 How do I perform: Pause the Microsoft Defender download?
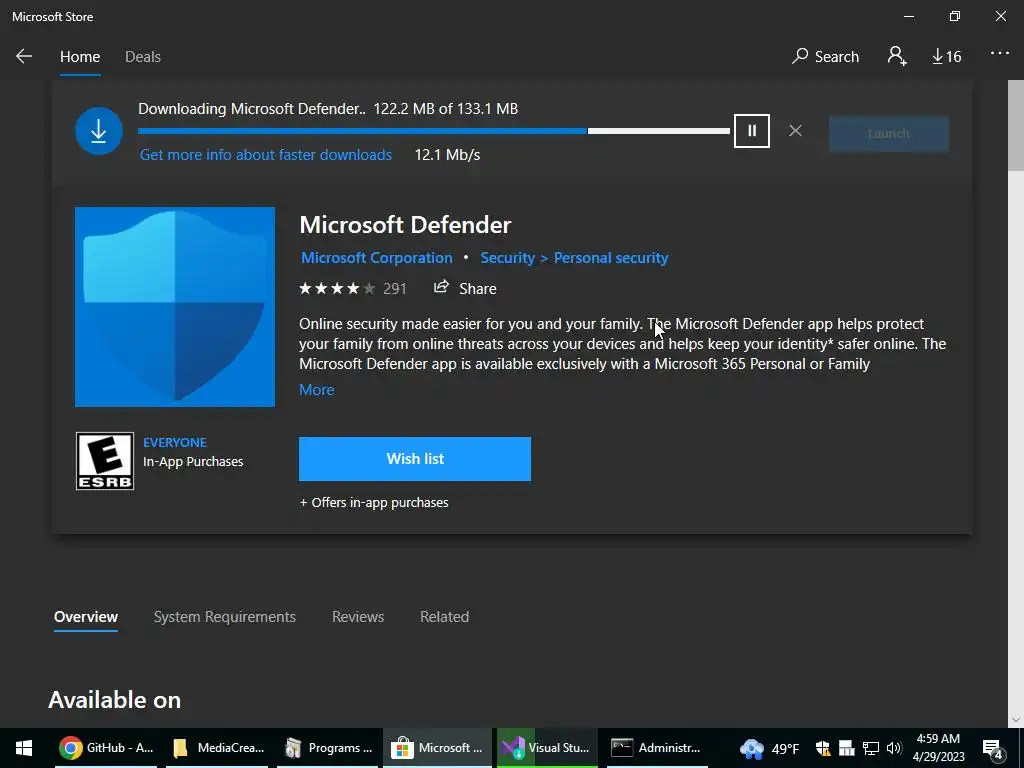(x=752, y=131)
